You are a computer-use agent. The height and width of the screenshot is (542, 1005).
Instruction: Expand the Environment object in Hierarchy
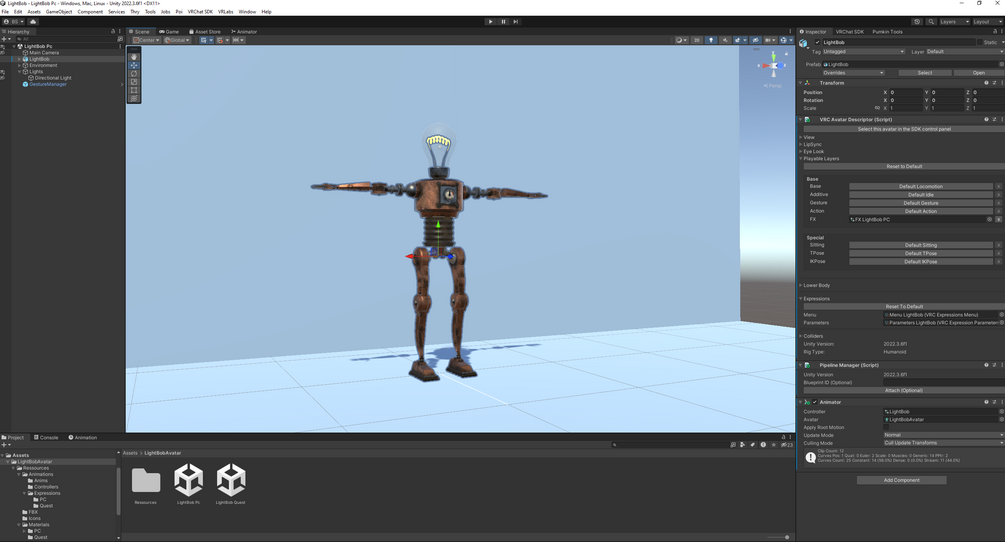(20, 65)
